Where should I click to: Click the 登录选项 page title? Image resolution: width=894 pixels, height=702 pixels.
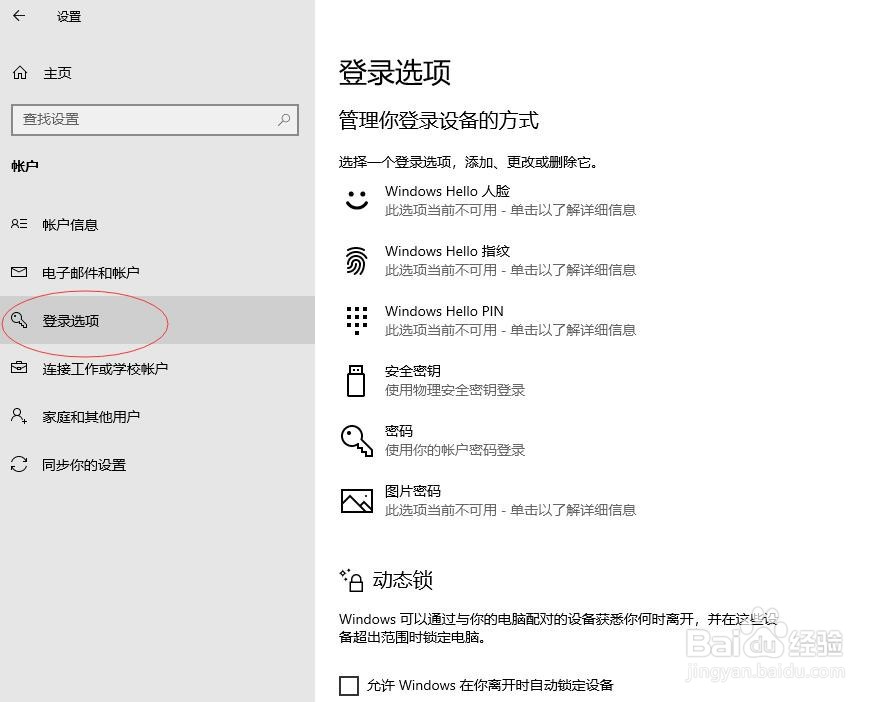point(395,72)
